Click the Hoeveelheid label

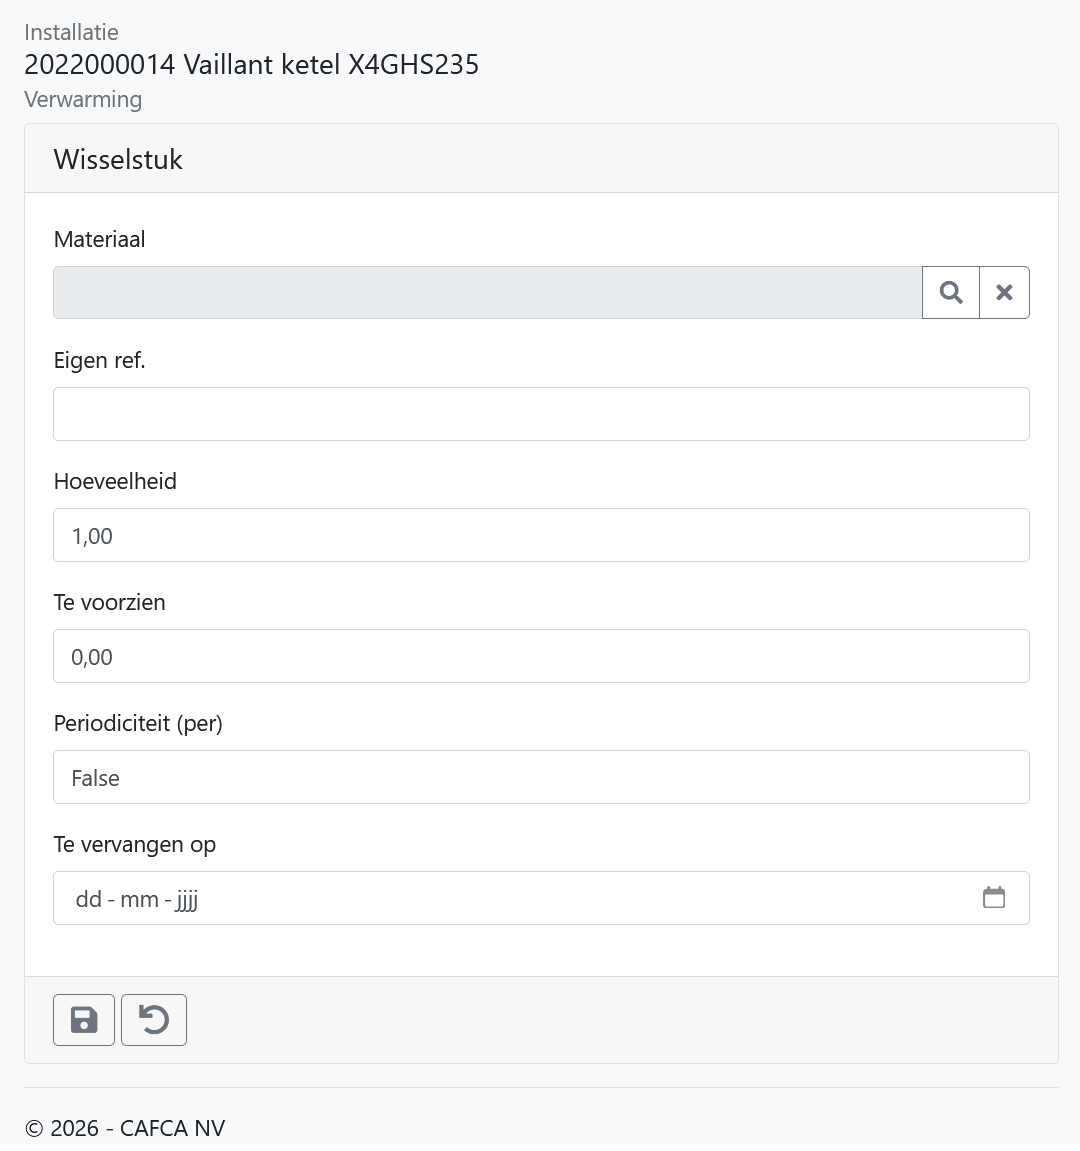[115, 482]
